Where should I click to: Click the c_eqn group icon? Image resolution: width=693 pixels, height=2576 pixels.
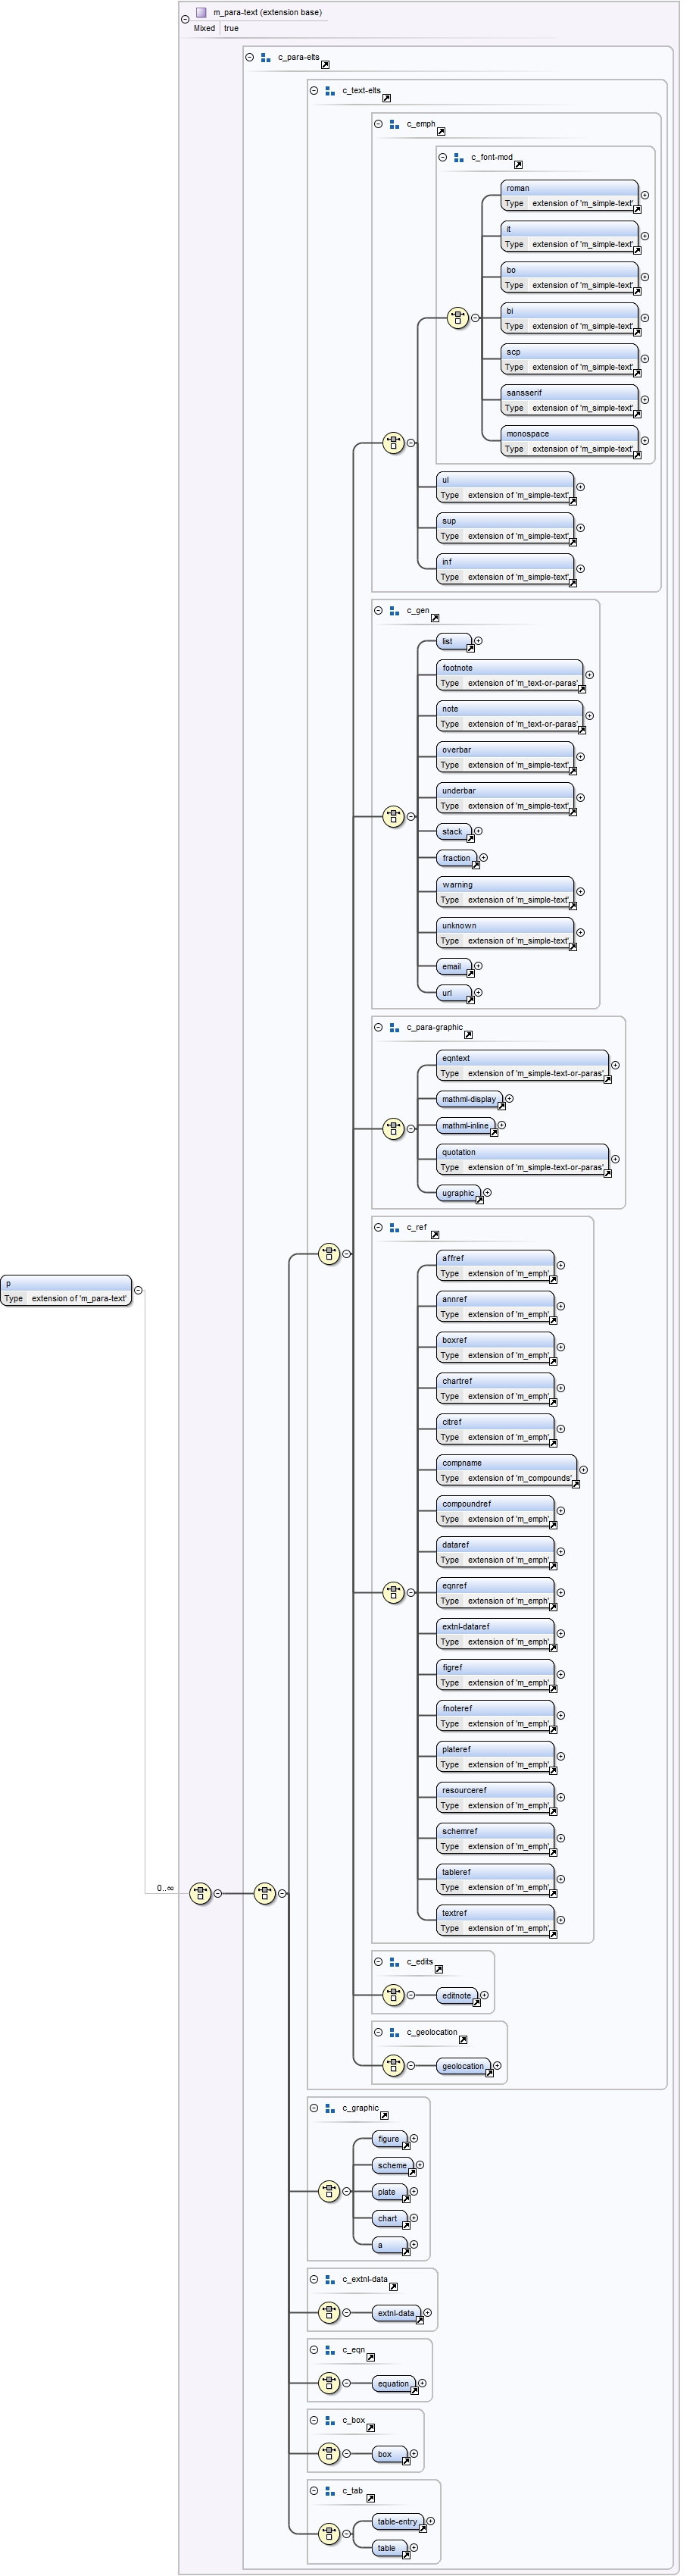(329, 2350)
